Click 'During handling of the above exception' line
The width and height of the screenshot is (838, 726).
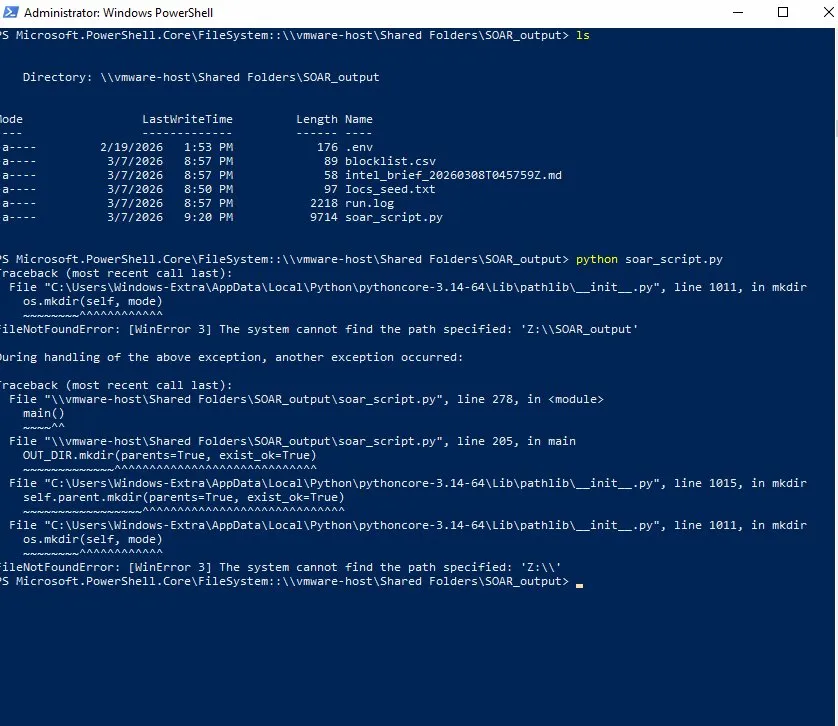coord(231,357)
